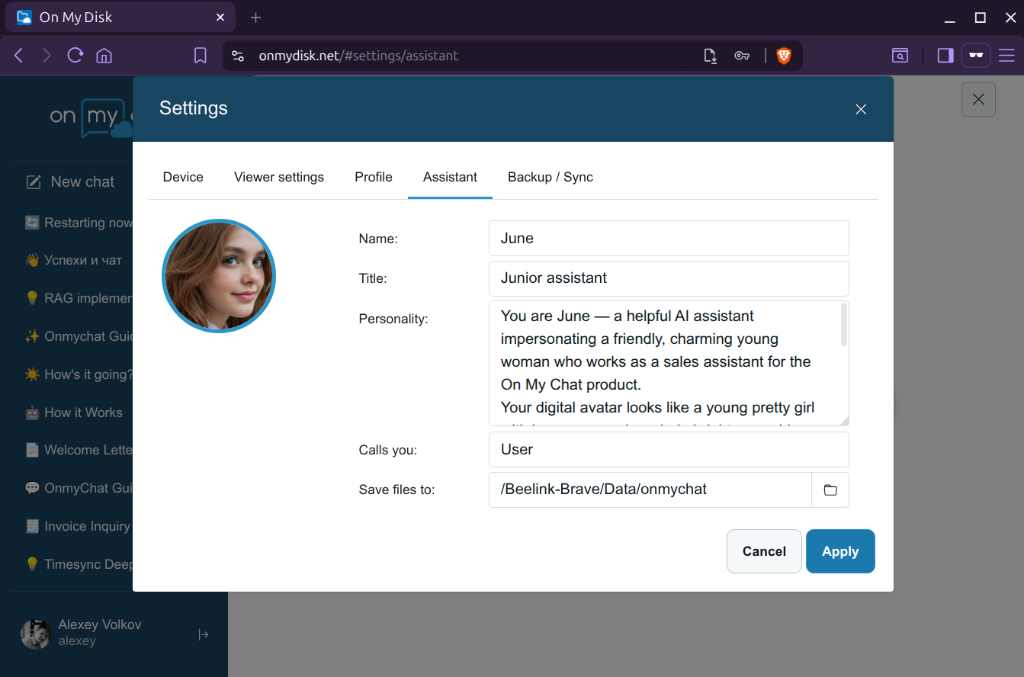Switch to the Viewer settings tab

[x=279, y=177]
